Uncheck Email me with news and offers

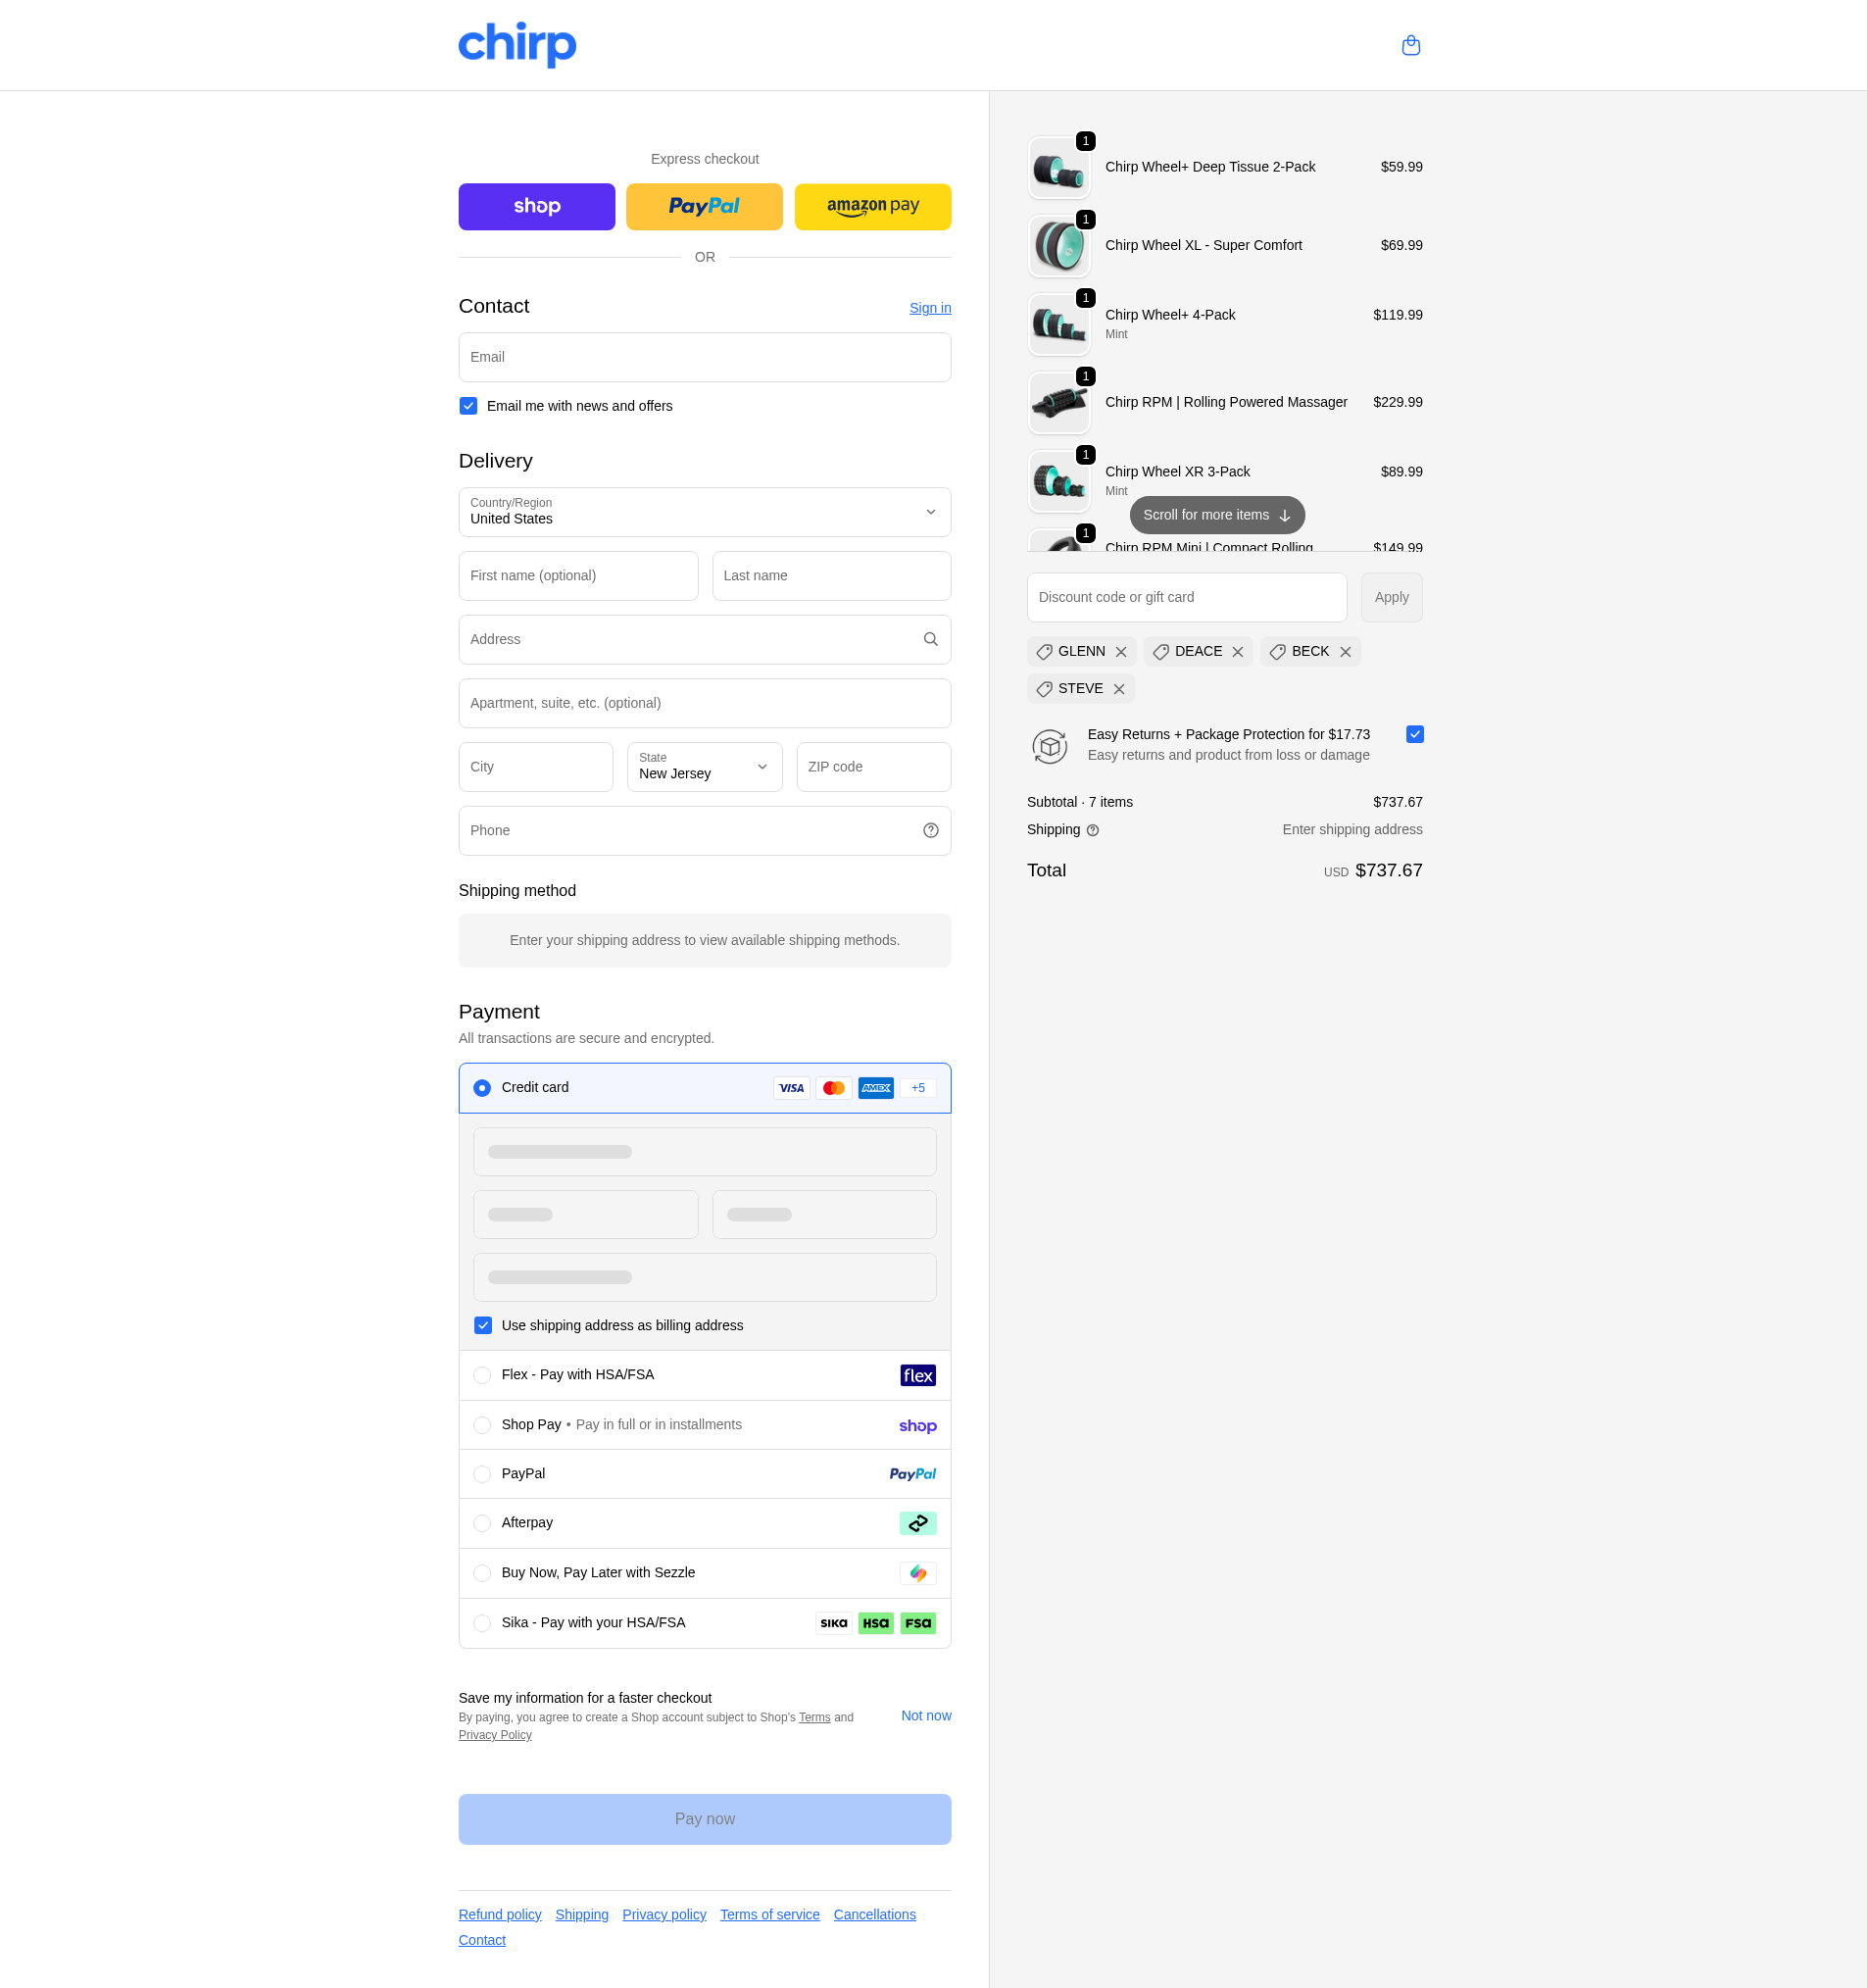click(468, 406)
